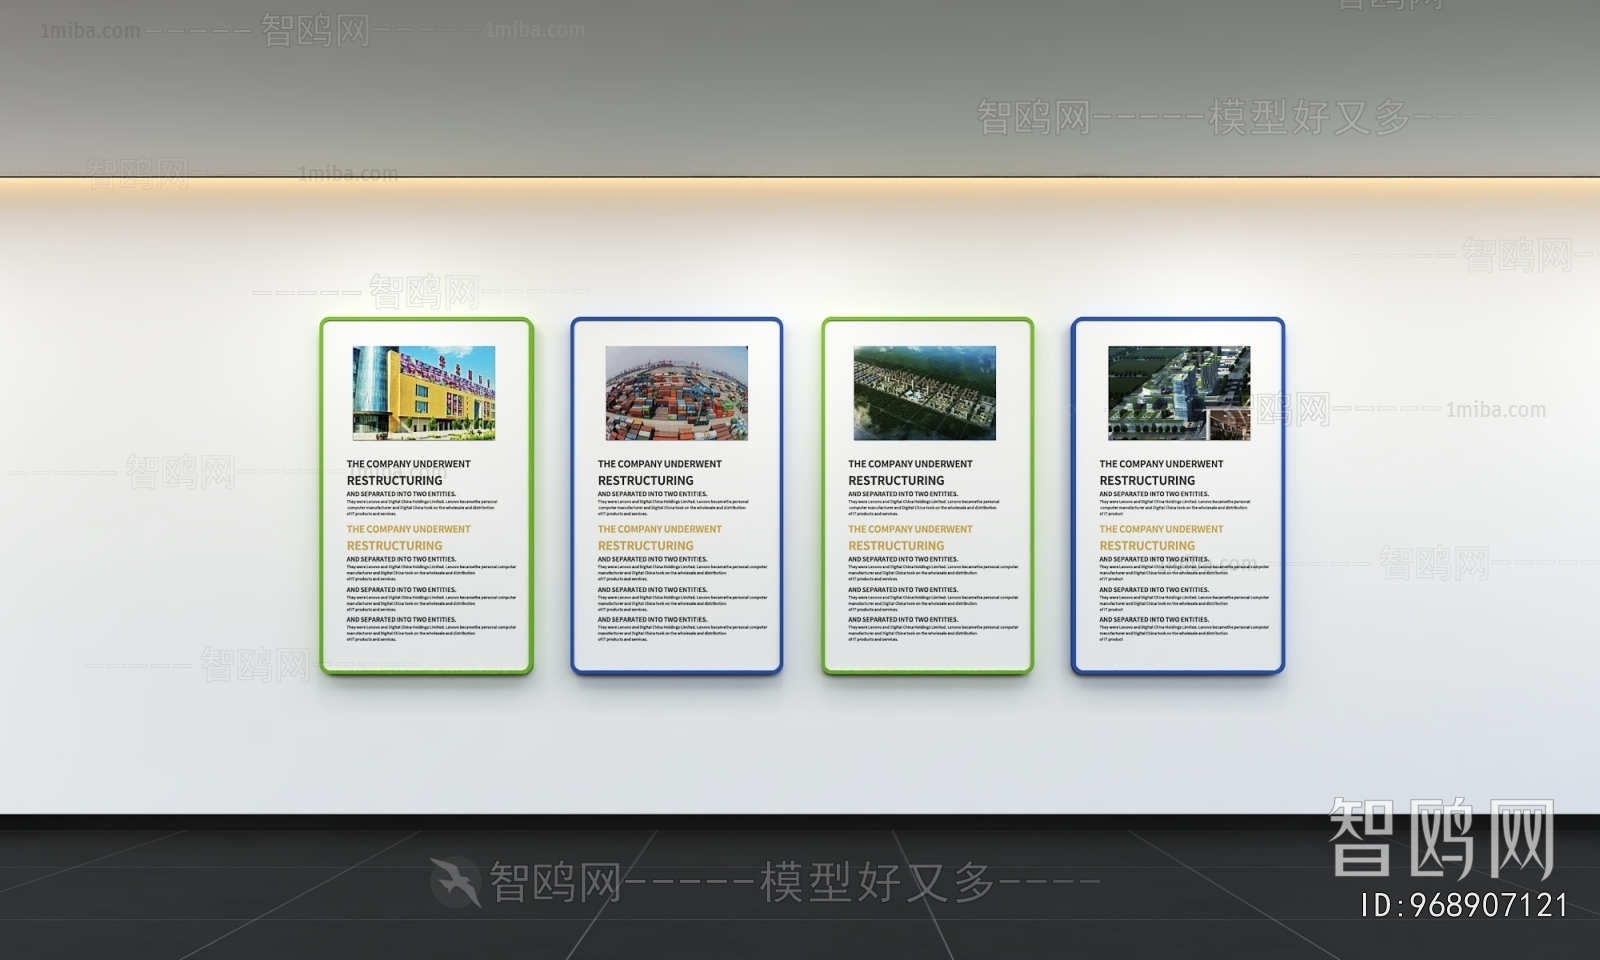The height and width of the screenshot is (960, 1600).
Task: Select the gold RESTRUCTURING heading on fourth panel
Action: 1147,546
